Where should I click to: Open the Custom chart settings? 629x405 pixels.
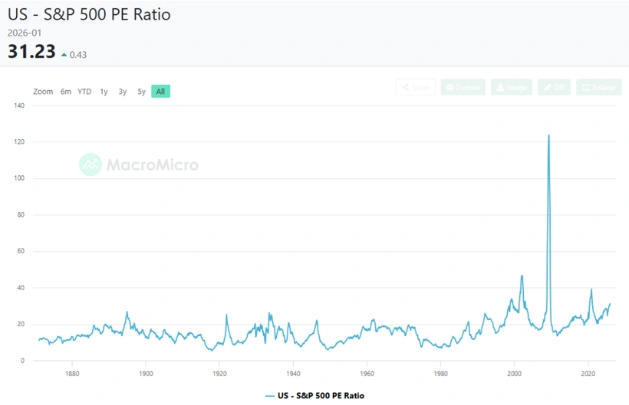[x=463, y=88]
